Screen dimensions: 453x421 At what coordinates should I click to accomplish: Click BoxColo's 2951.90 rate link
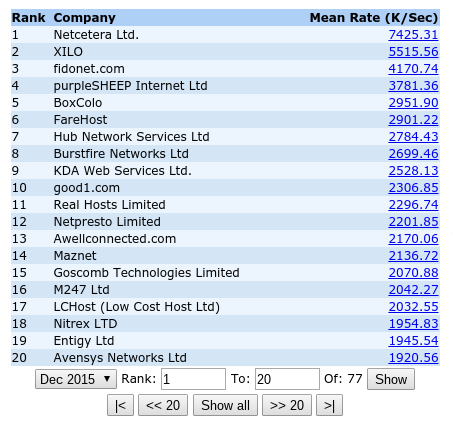click(x=413, y=103)
